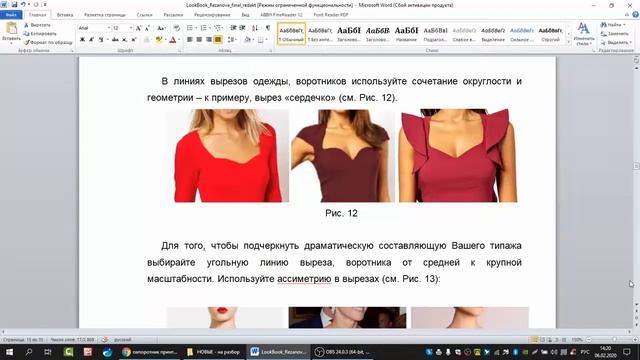Open Word help question mark icon
Viewport: 640px width, 360px height.
point(635,15)
